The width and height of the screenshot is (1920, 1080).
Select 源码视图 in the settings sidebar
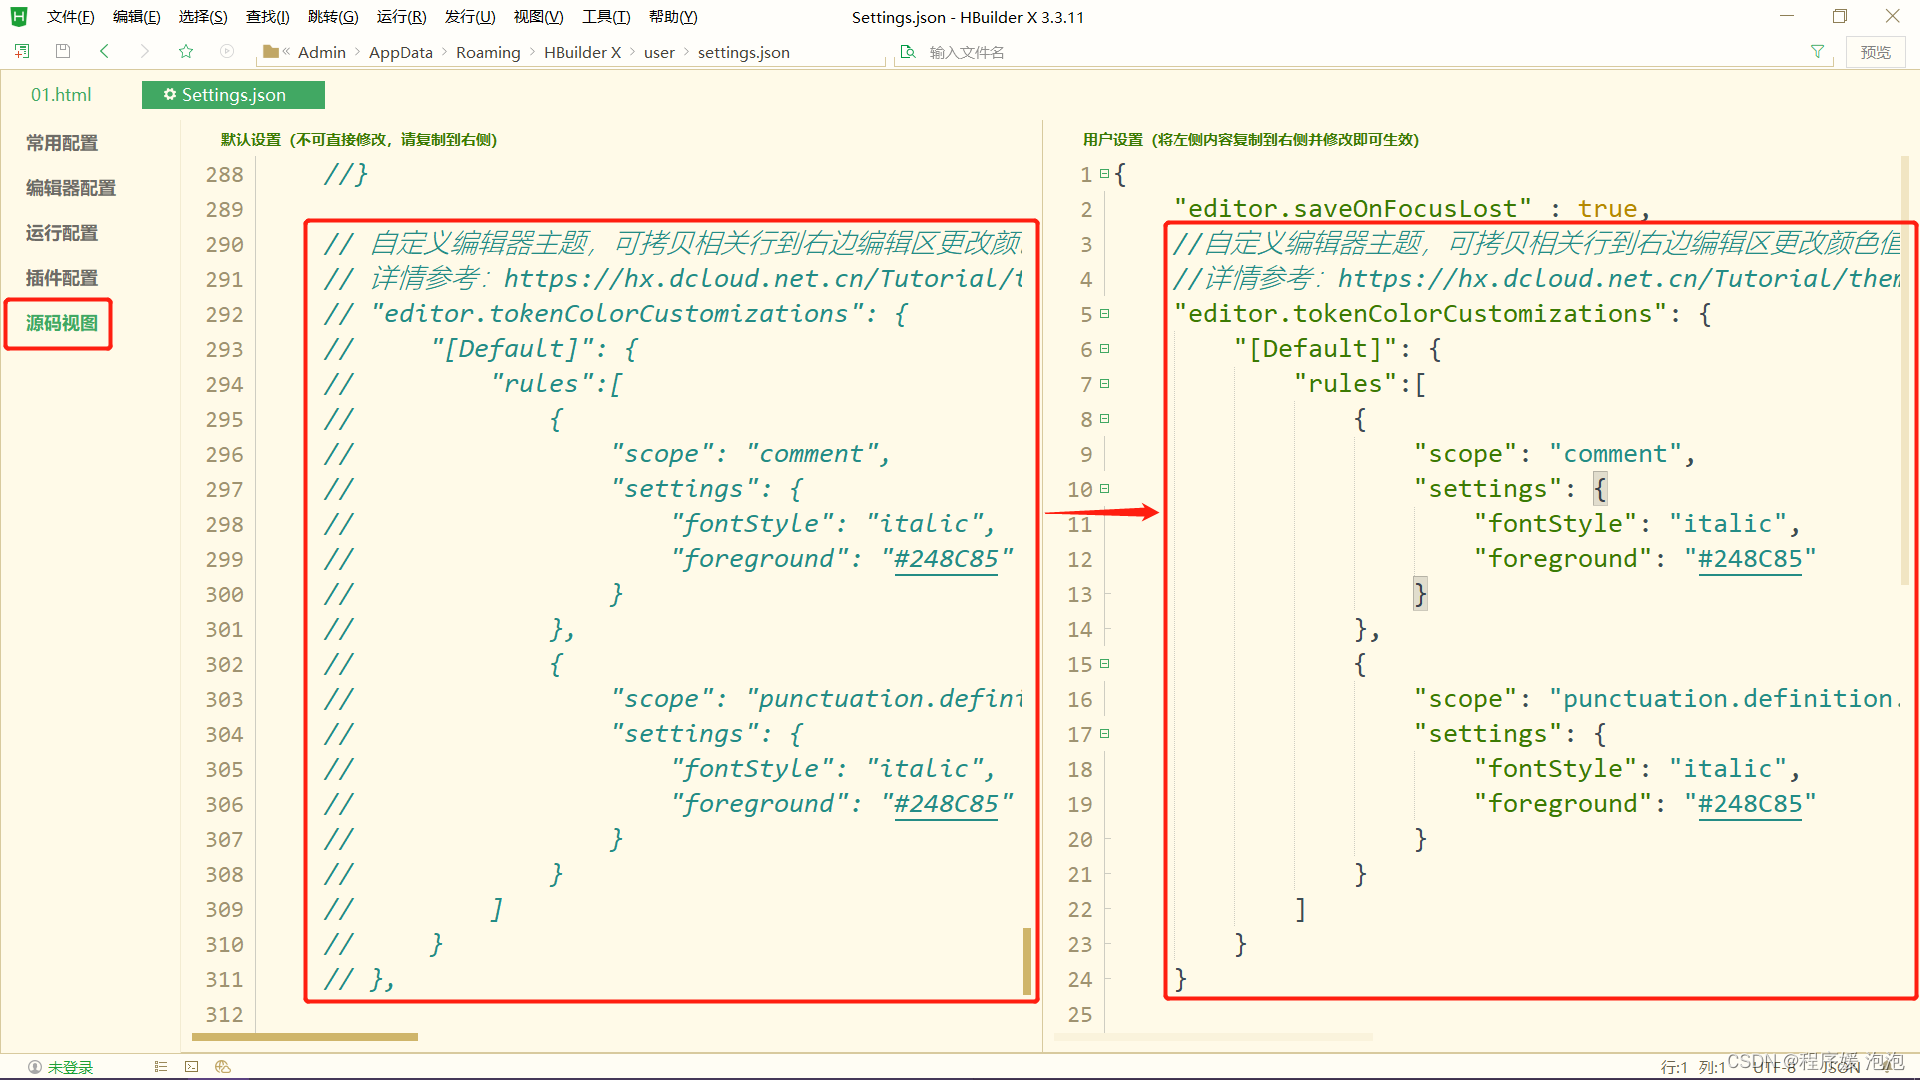click(61, 323)
